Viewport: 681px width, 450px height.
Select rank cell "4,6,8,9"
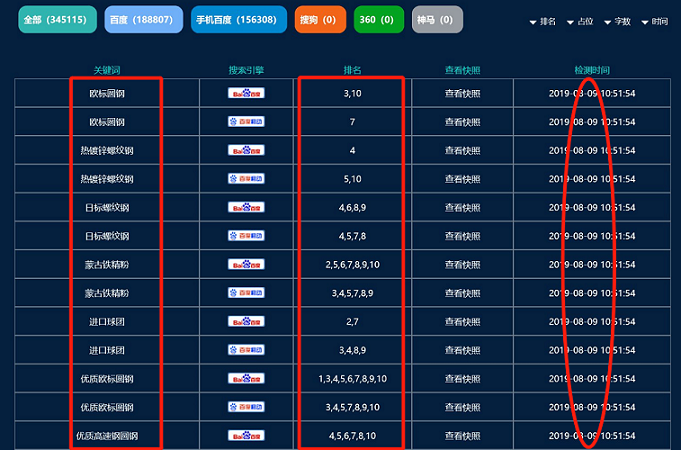click(352, 208)
